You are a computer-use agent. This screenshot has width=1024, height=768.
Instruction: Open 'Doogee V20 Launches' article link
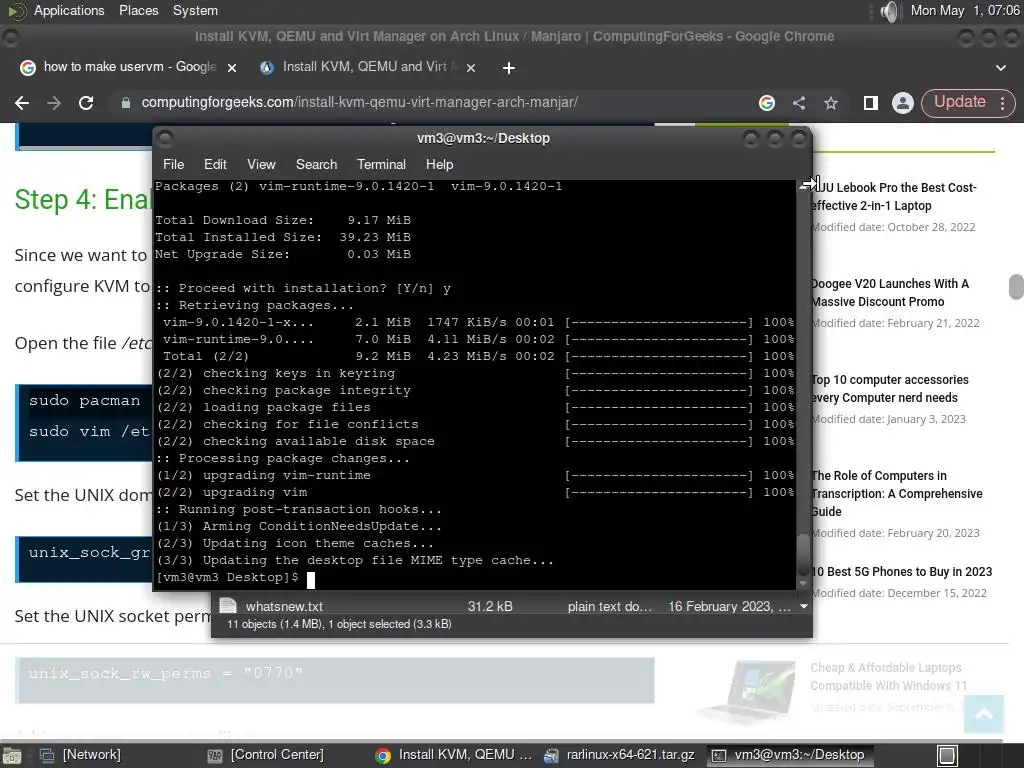(x=889, y=293)
